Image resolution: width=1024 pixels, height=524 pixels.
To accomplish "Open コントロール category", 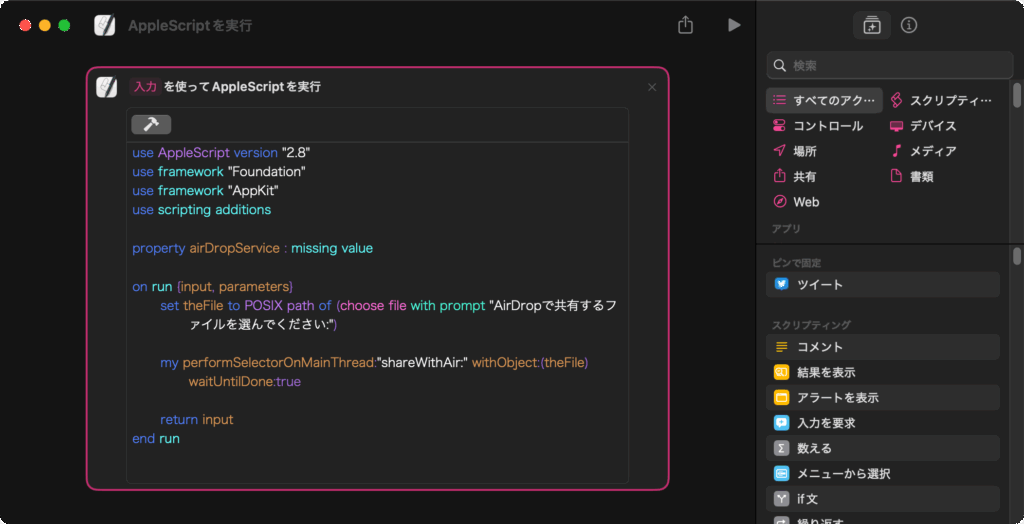I will coord(818,126).
